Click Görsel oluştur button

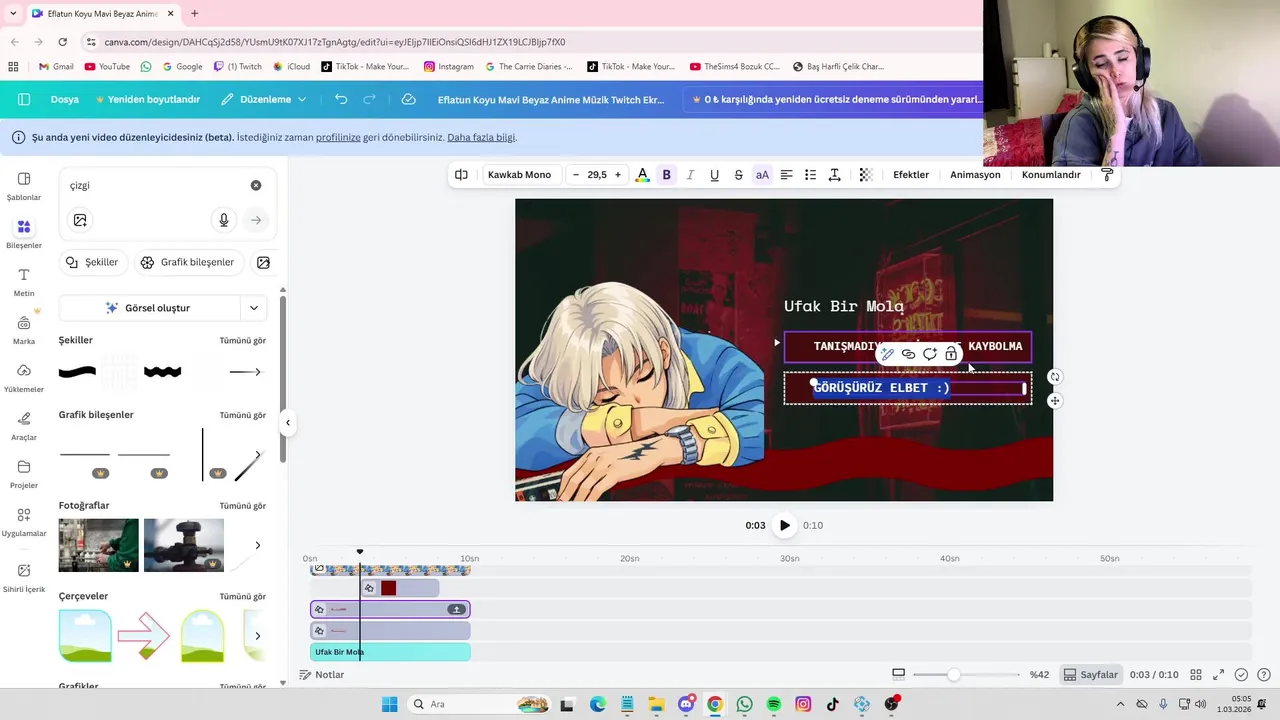pyautogui.click(x=149, y=308)
